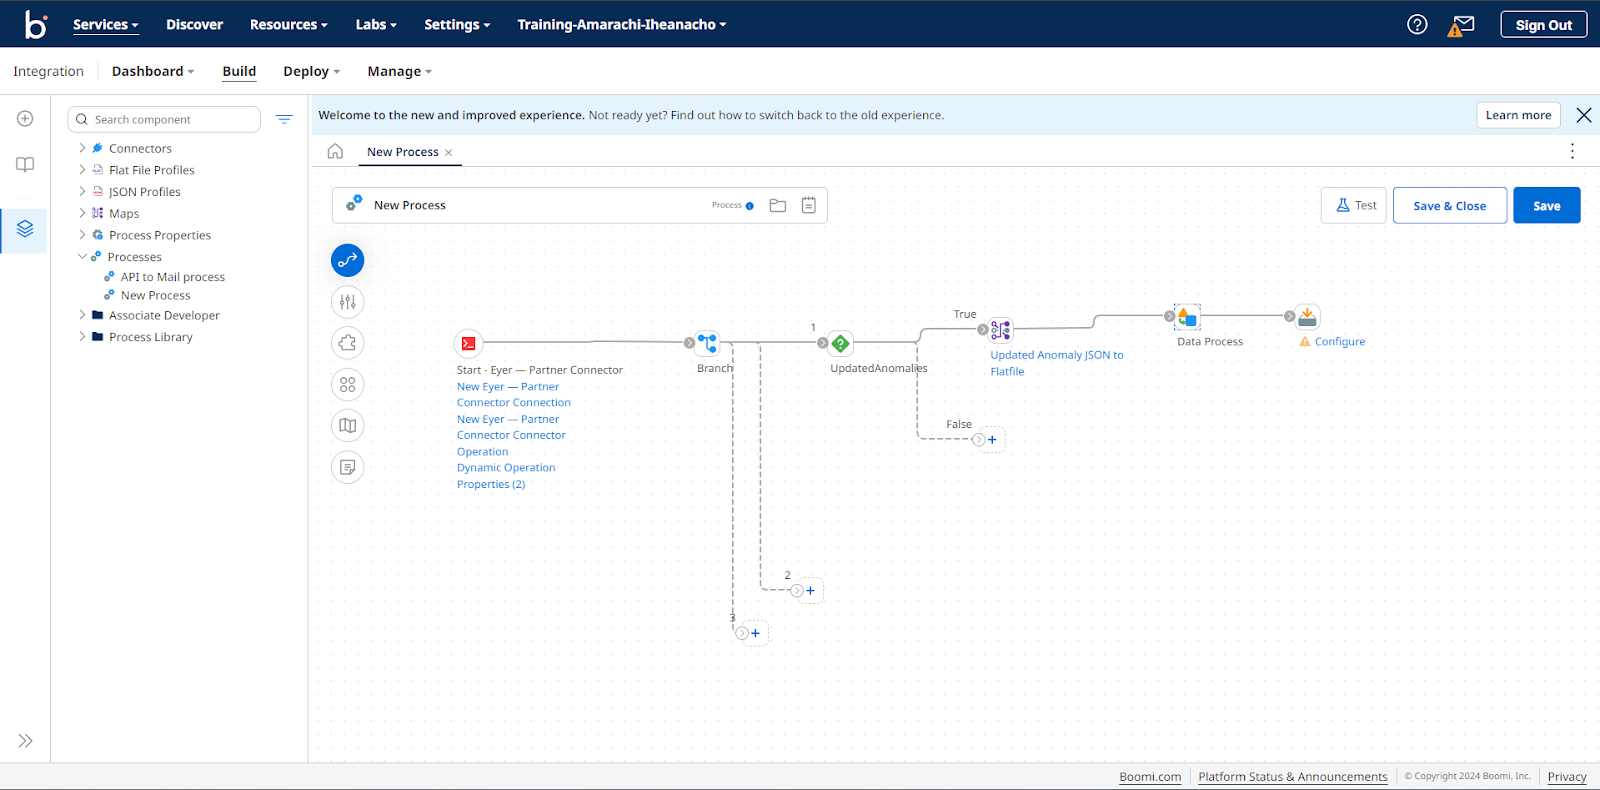1600x790 pixels.
Task: Expand the Process Library folder
Action: [x=82, y=337]
